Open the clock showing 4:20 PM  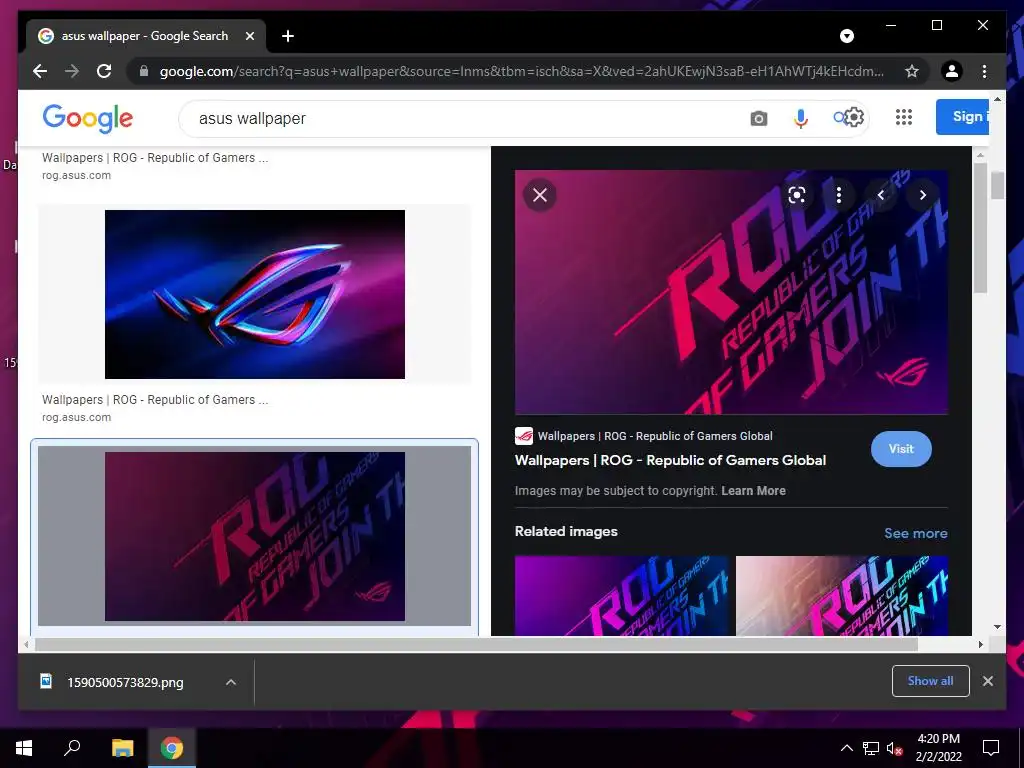[x=938, y=748]
